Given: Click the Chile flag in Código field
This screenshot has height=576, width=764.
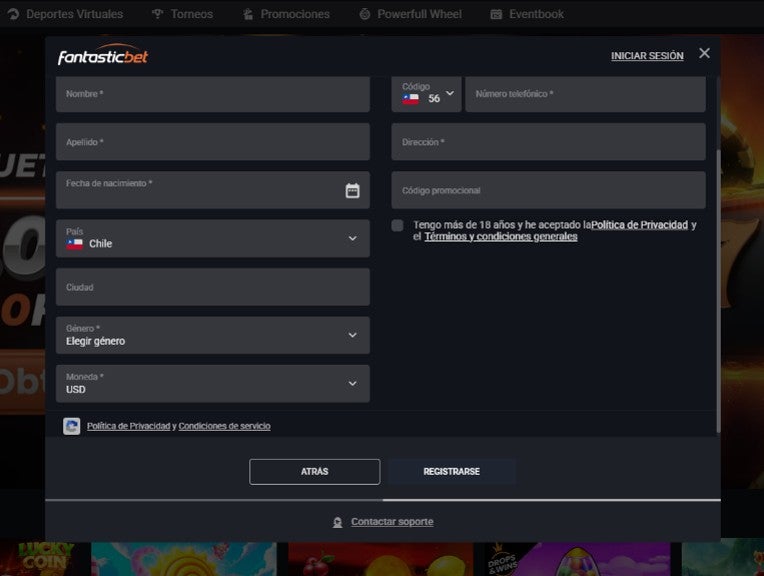Looking at the screenshot, I should pos(411,99).
